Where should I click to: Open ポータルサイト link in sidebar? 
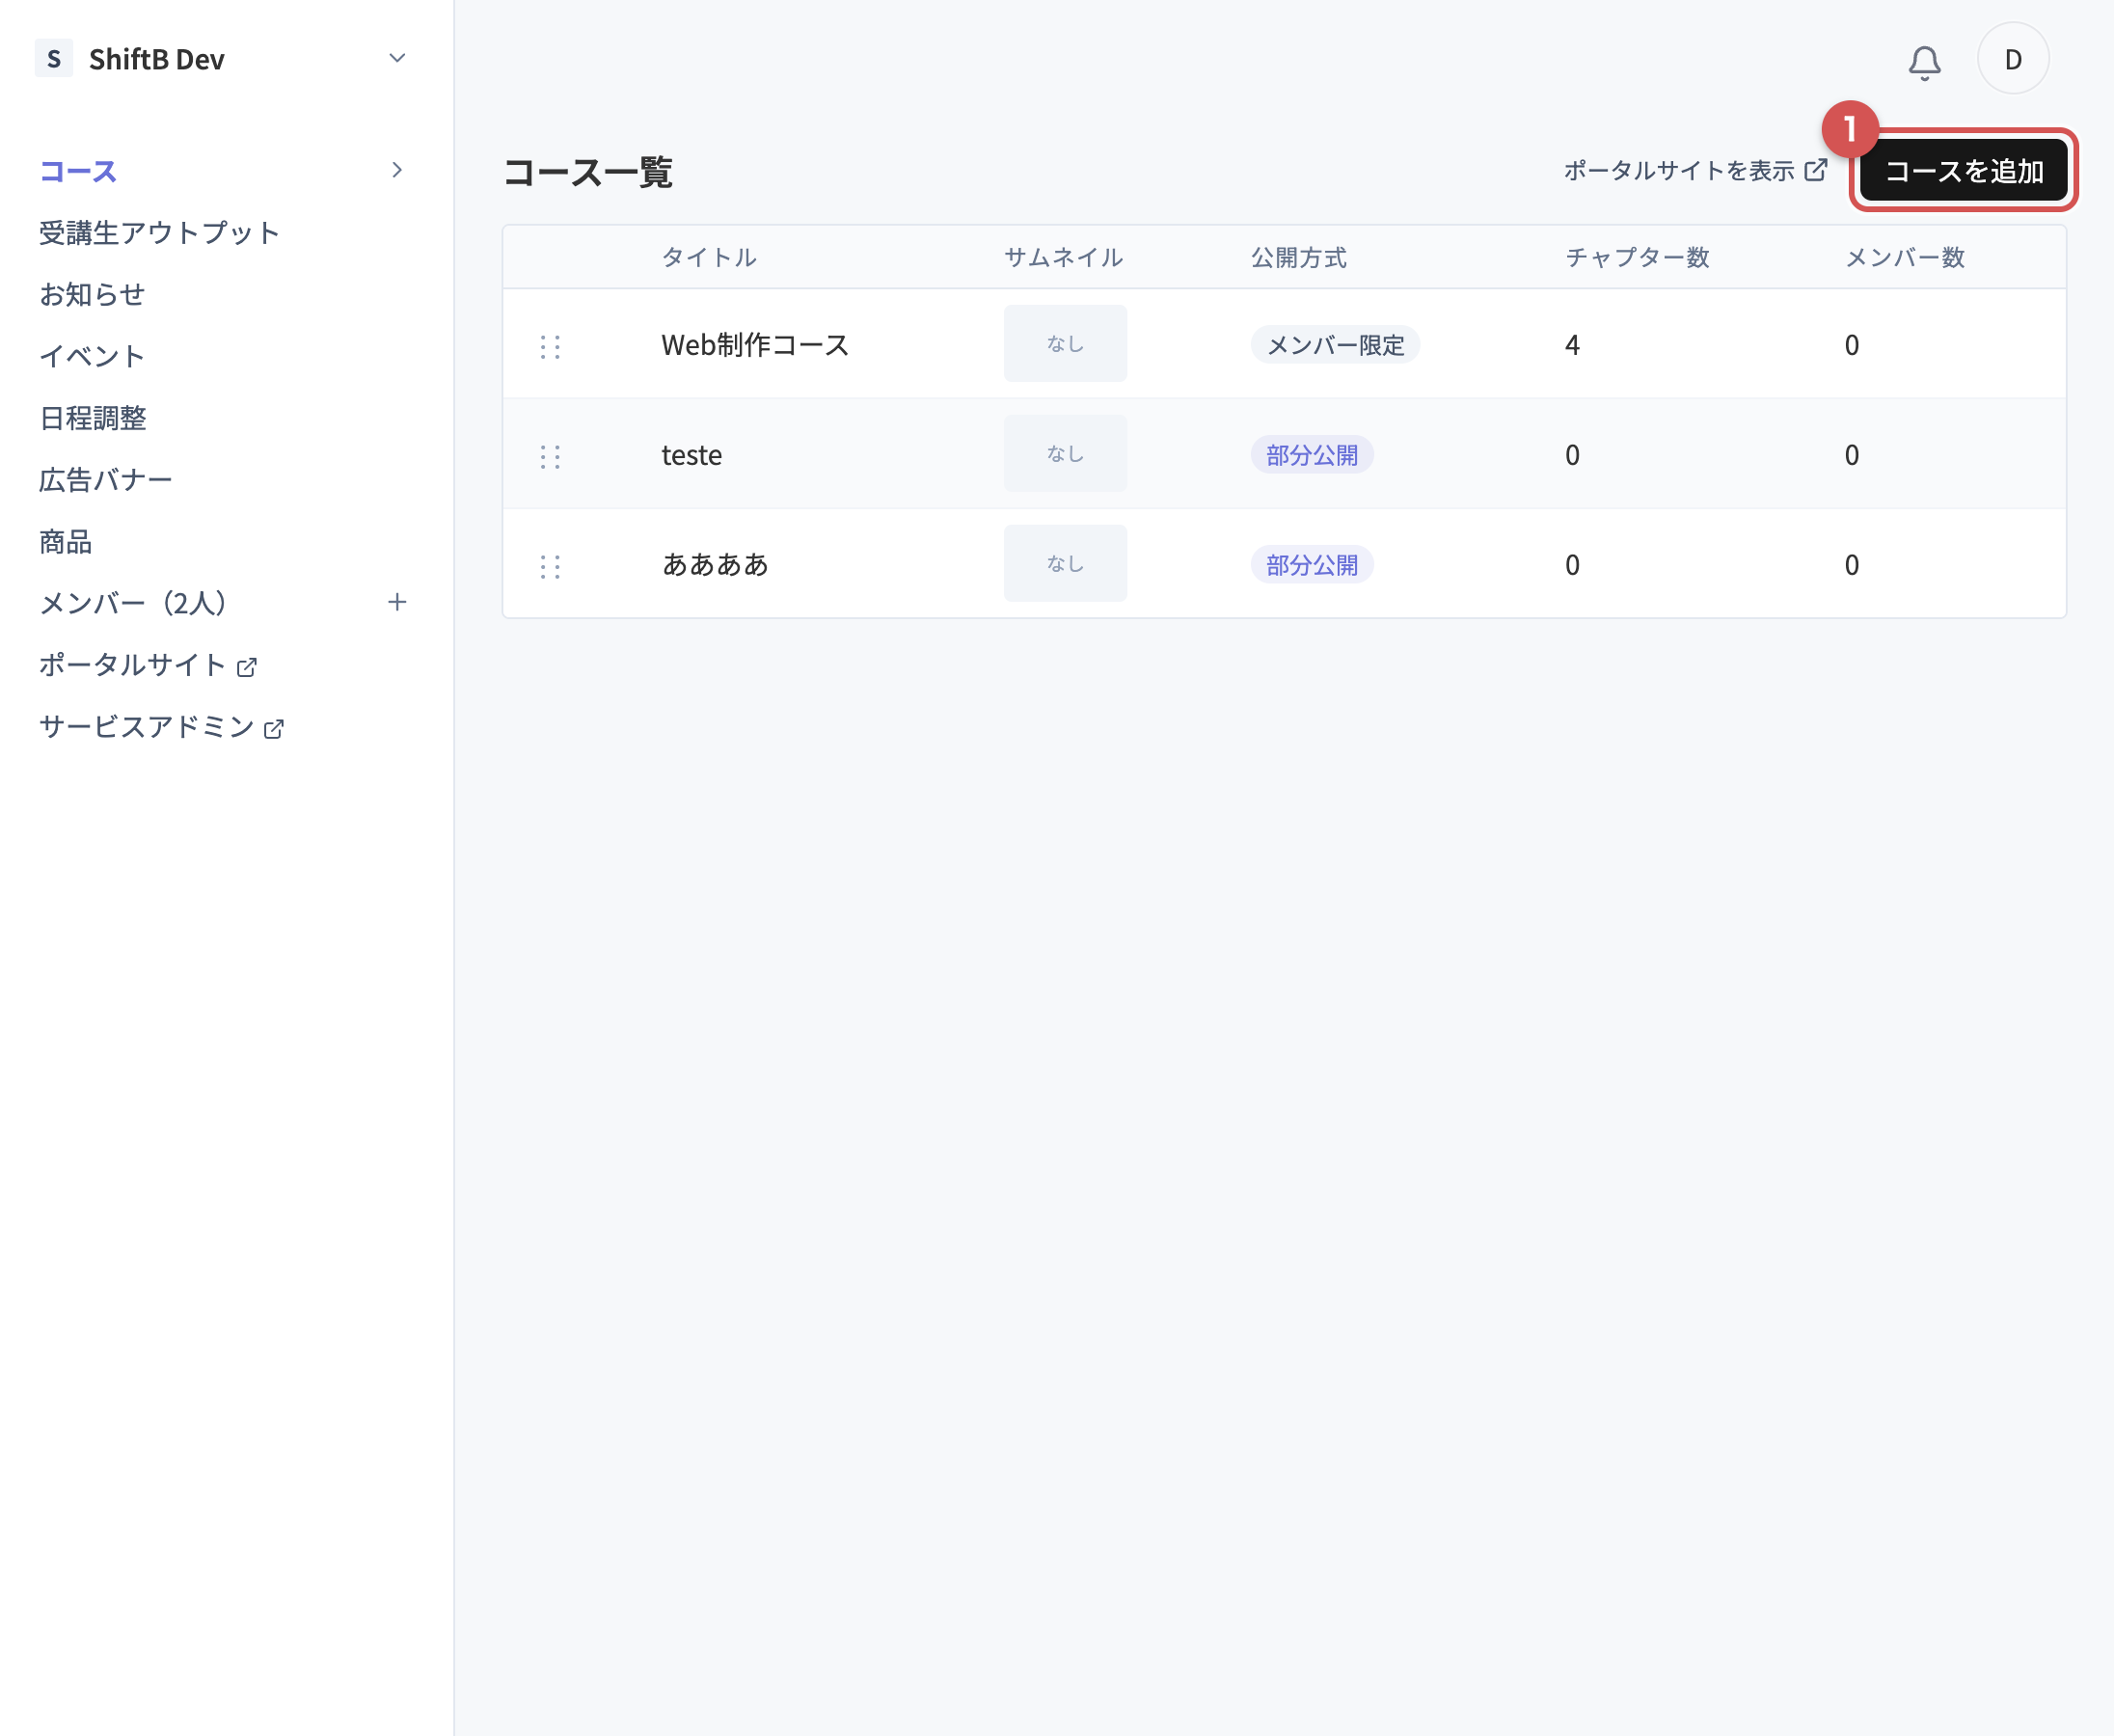pyautogui.click(x=132, y=665)
